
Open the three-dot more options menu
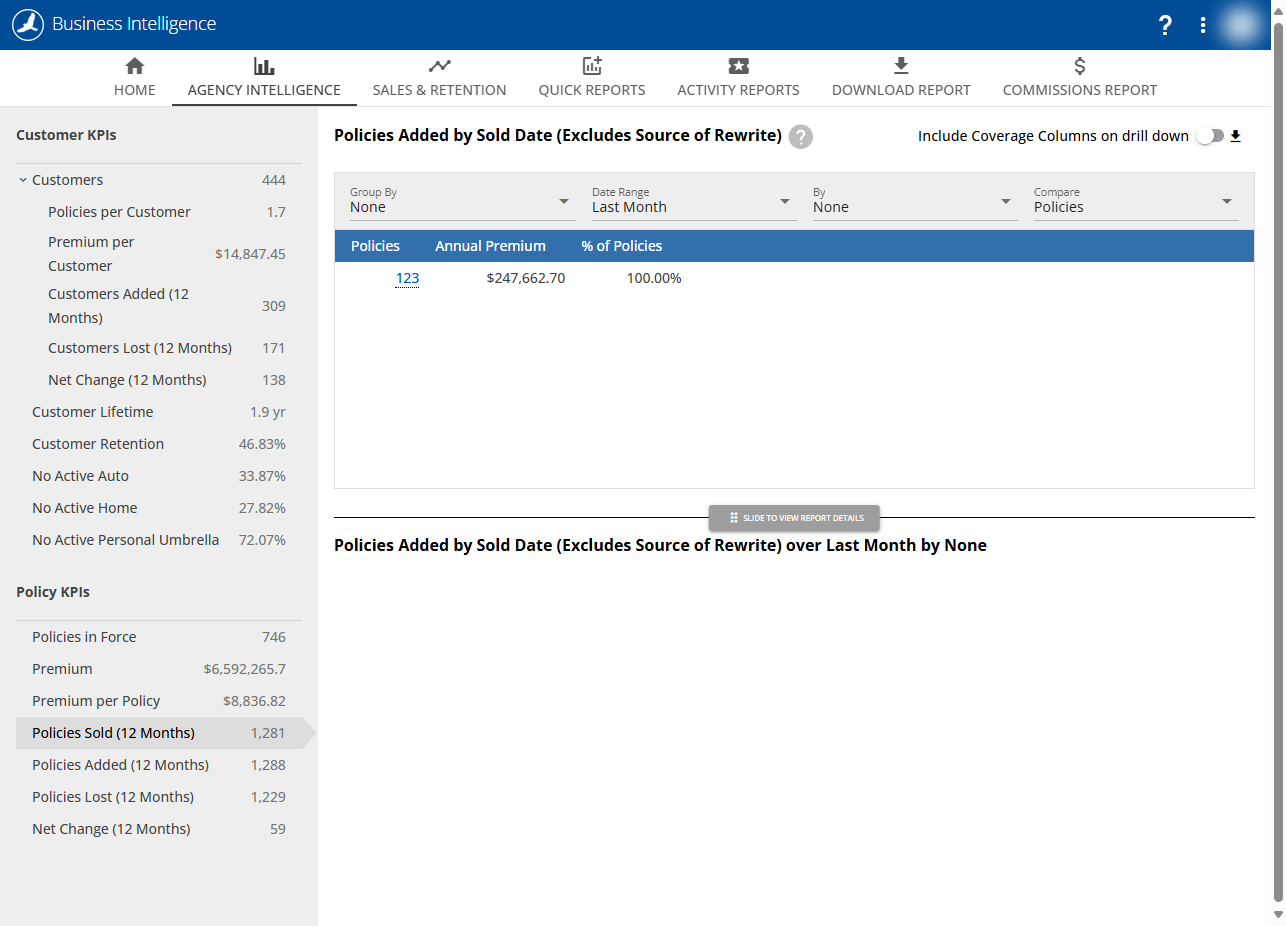[x=1203, y=25]
